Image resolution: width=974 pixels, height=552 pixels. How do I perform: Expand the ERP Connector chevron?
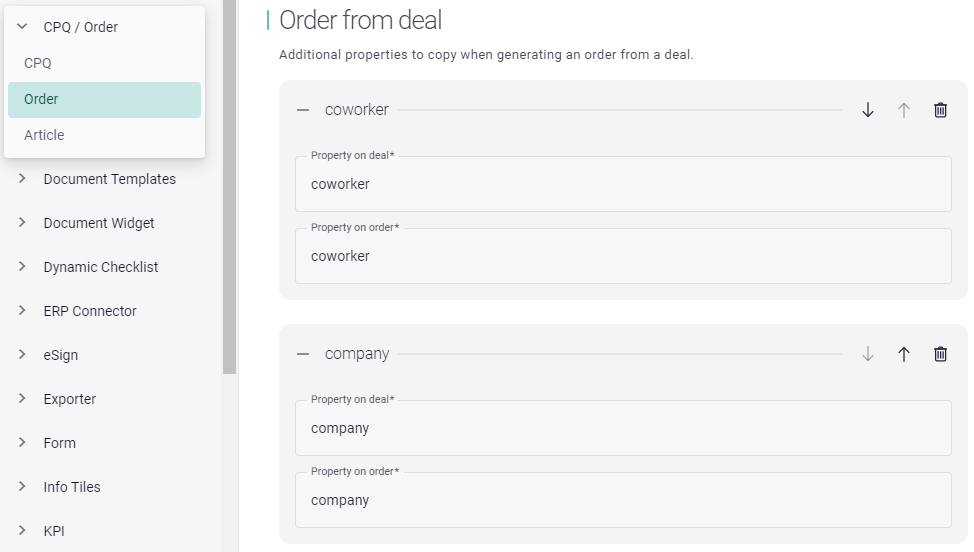tap(22, 311)
